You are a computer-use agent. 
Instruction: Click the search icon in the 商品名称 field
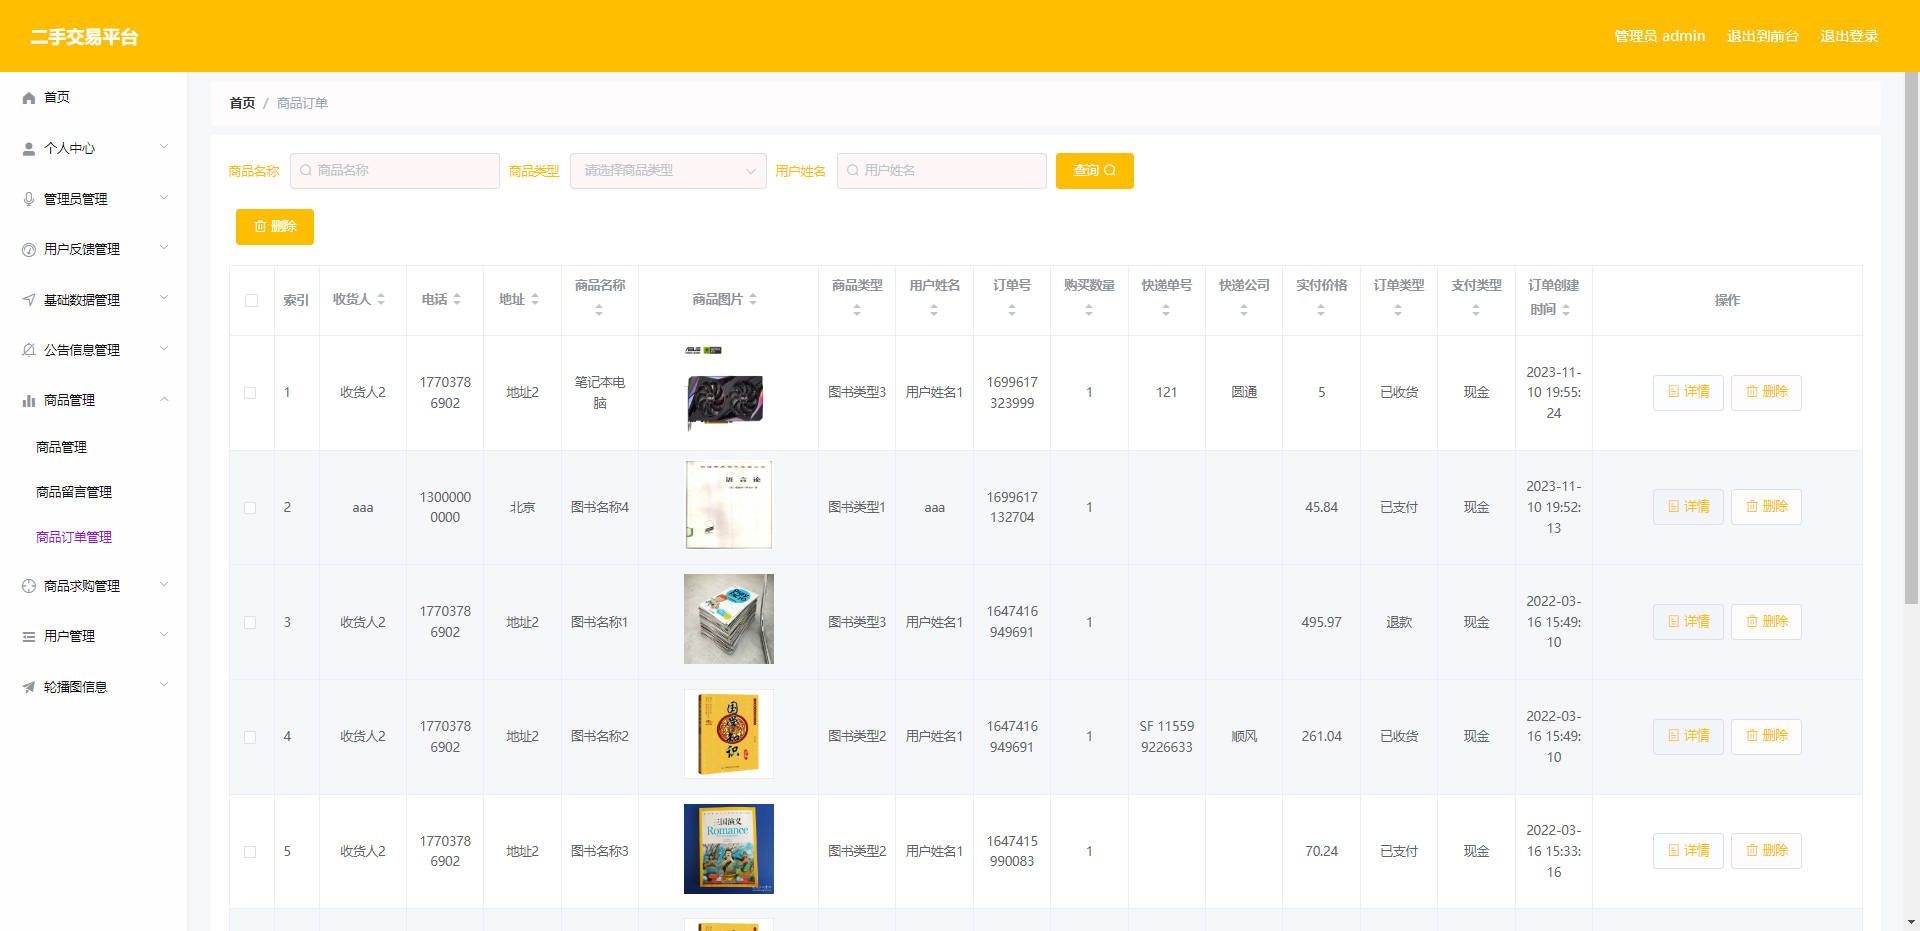(306, 170)
